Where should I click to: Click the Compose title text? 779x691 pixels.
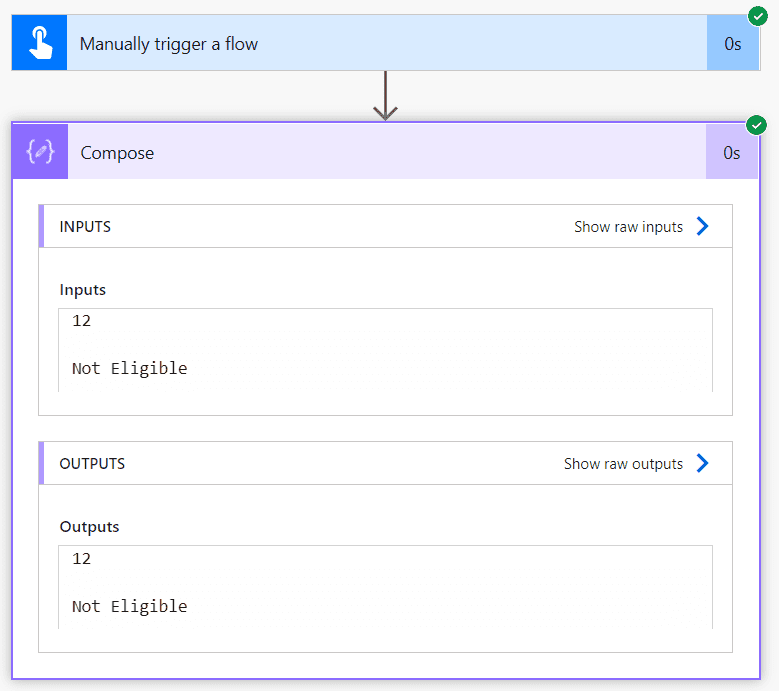click(117, 153)
